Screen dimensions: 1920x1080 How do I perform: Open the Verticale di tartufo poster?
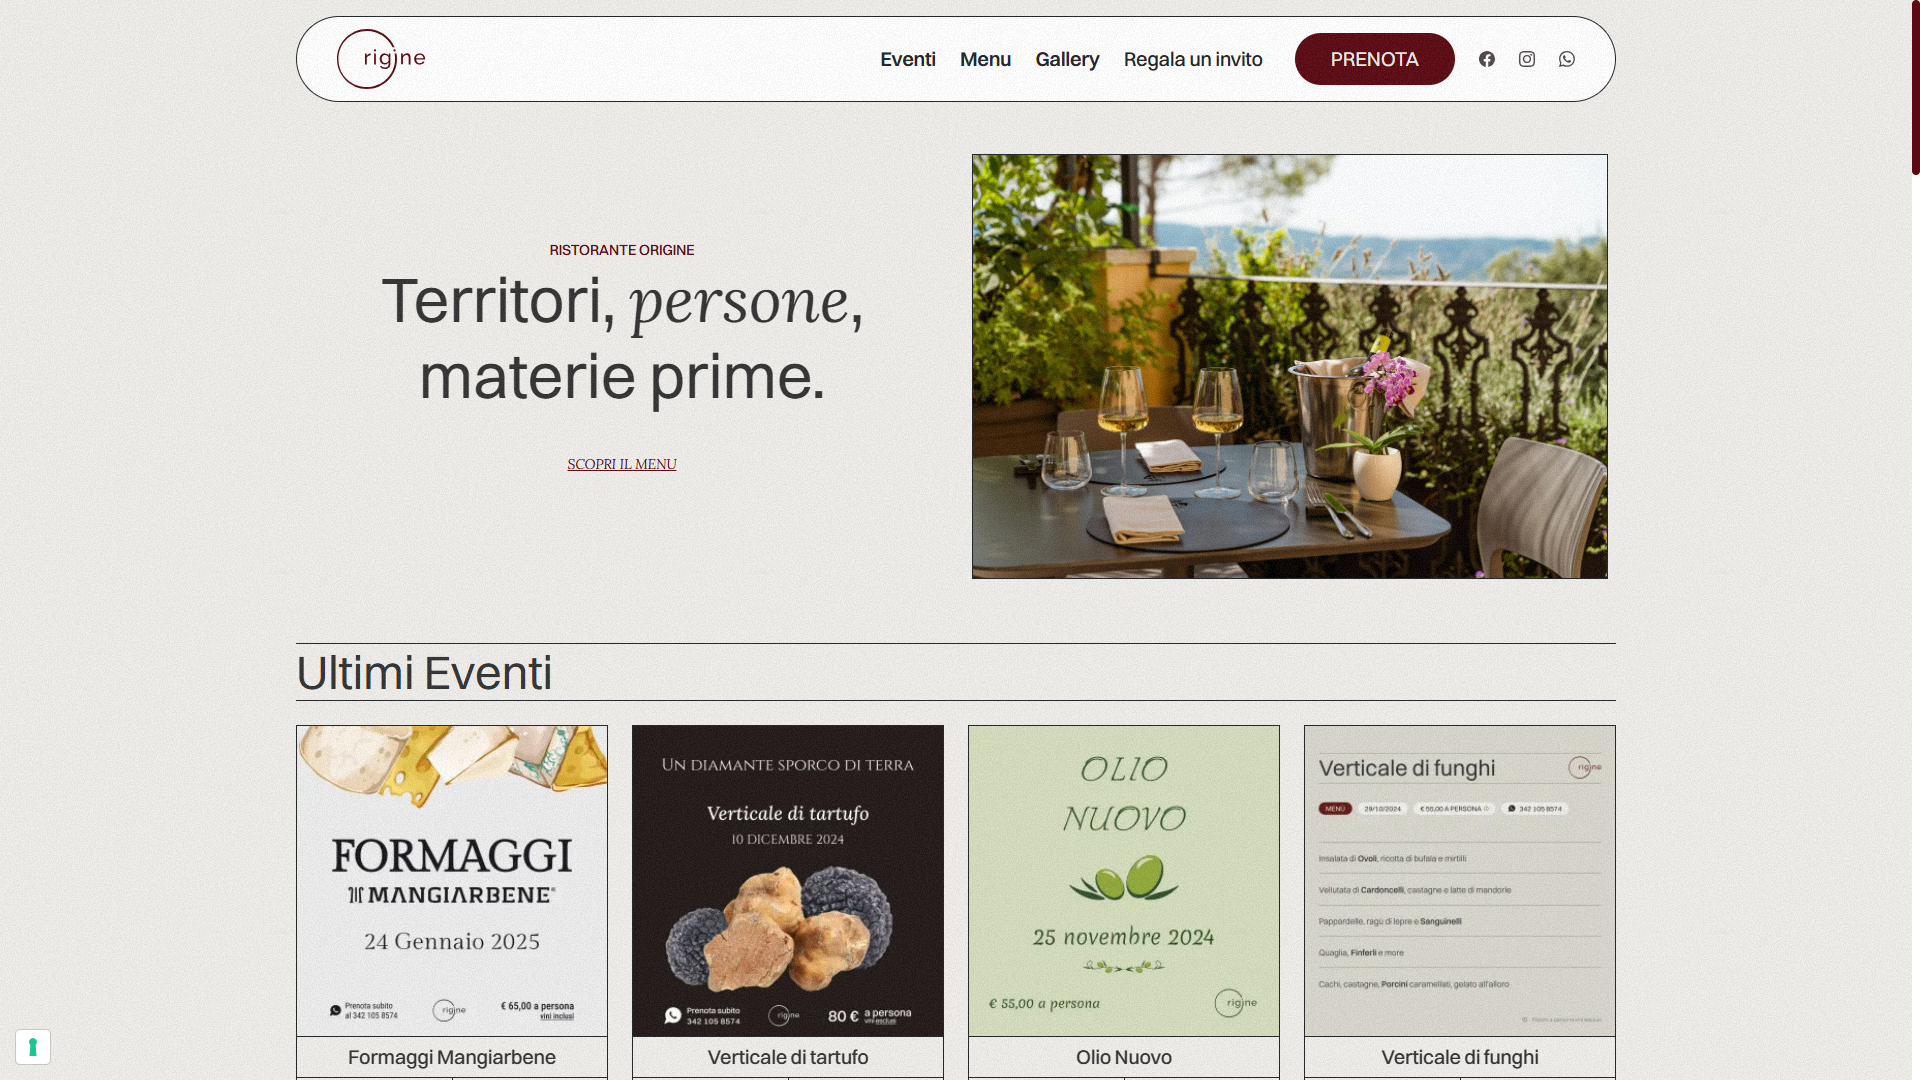788,881
